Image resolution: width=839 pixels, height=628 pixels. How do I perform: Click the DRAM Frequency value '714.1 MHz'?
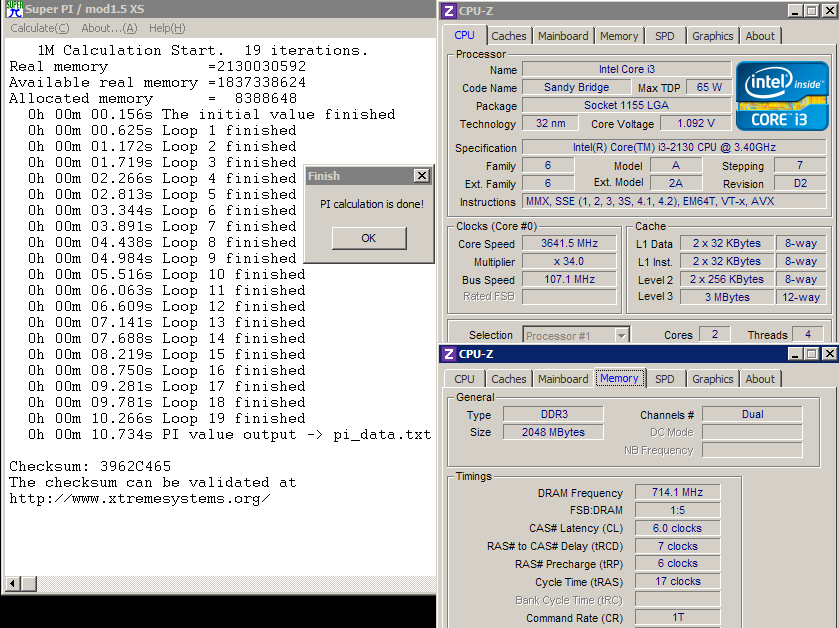[677, 492]
